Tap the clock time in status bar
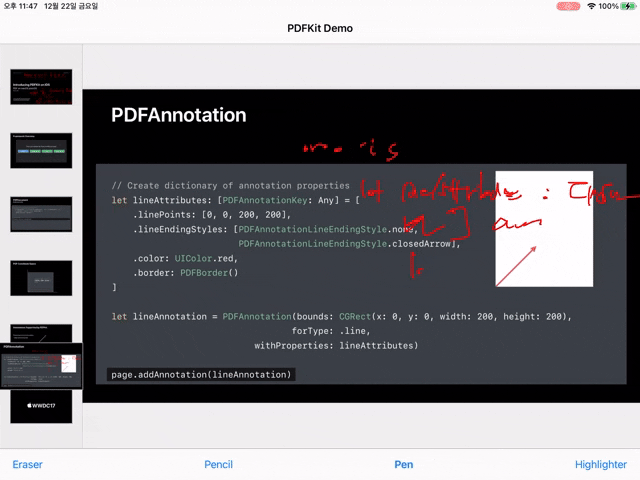The width and height of the screenshot is (640, 480). tap(20, 6)
